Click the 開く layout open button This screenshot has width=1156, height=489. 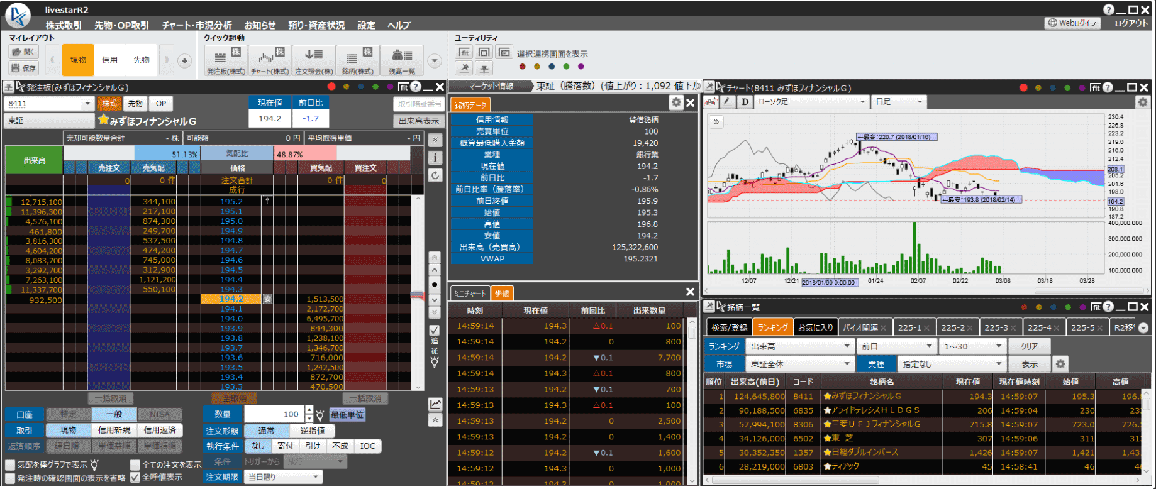tap(24, 52)
